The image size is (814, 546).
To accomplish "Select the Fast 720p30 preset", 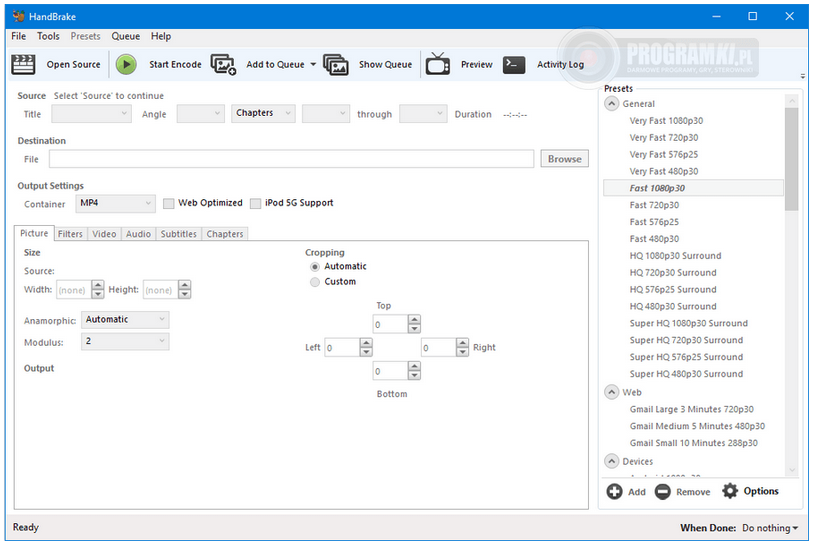I will [654, 205].
